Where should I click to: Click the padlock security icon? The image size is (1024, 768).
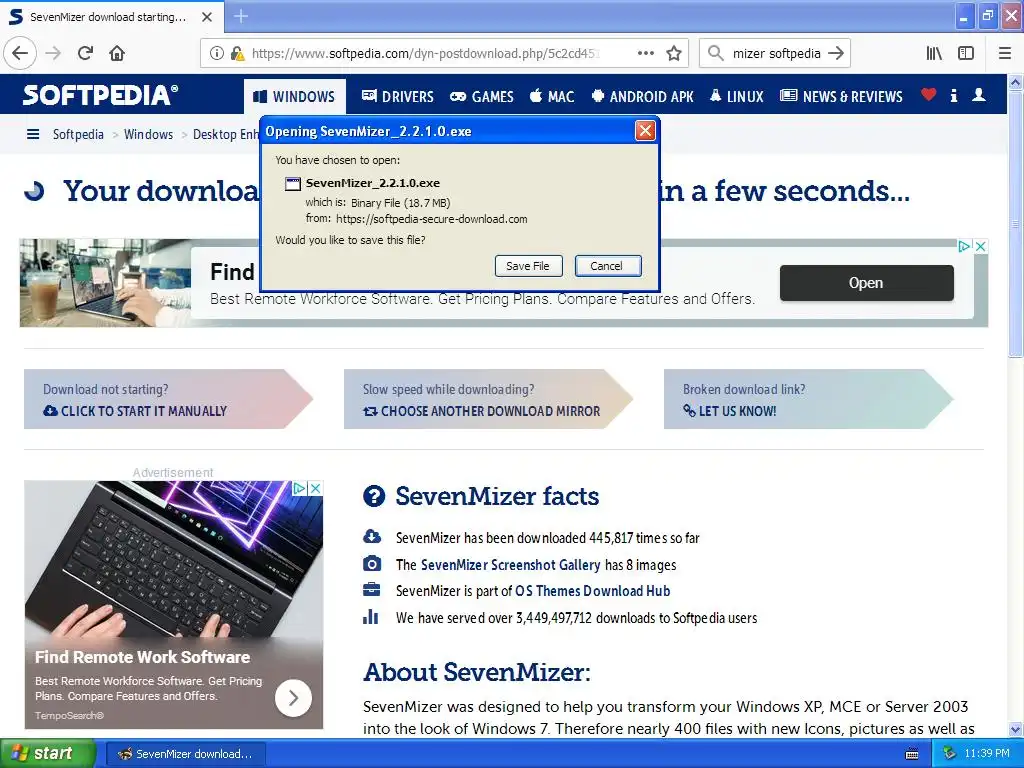pyautogui.click(x=237, y=53)
